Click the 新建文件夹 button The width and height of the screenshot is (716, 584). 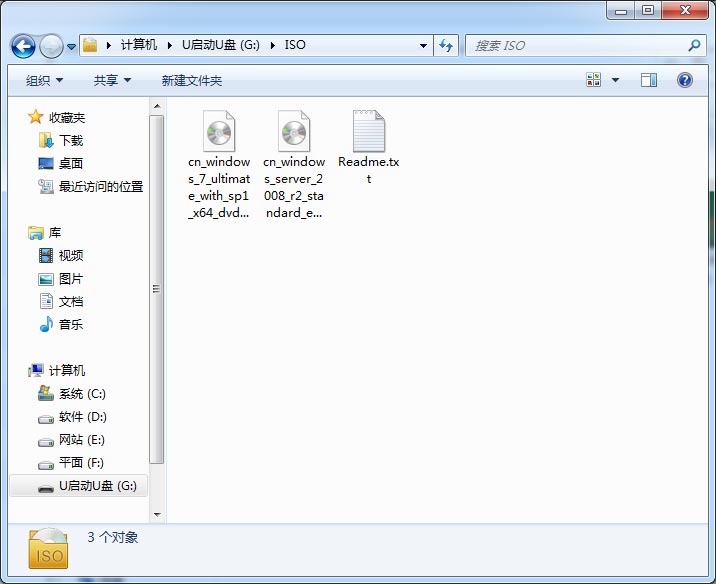pyautogui.click(x=192, y=80)
